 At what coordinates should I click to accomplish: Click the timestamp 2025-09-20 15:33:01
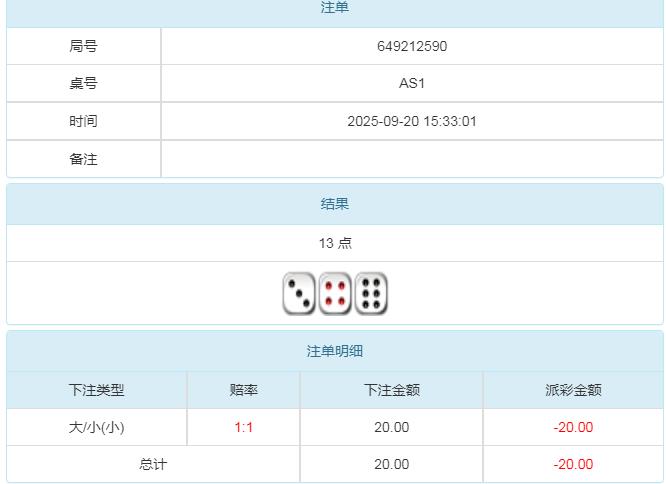[x=412, y=121]
